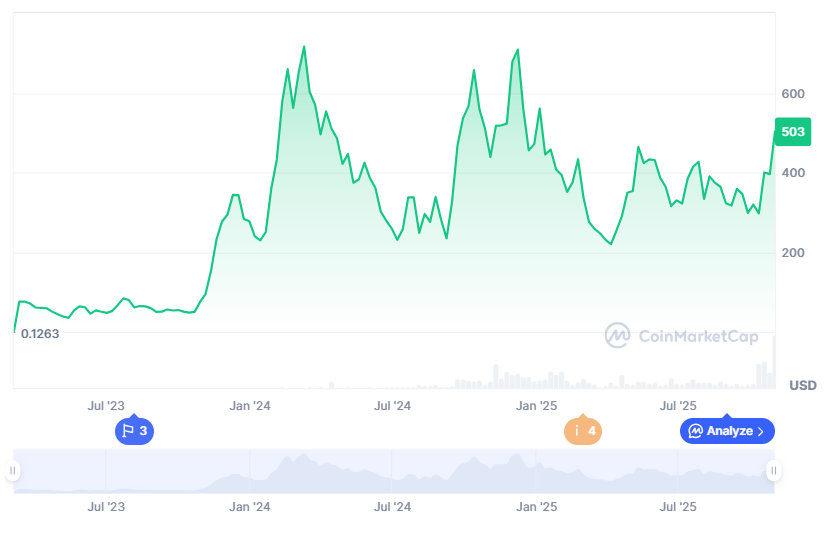The height and width of the screenshot is (536, 824).
Task: Click the green 503 current price tag
Action: pyautogui.click(x=793, y=132)
